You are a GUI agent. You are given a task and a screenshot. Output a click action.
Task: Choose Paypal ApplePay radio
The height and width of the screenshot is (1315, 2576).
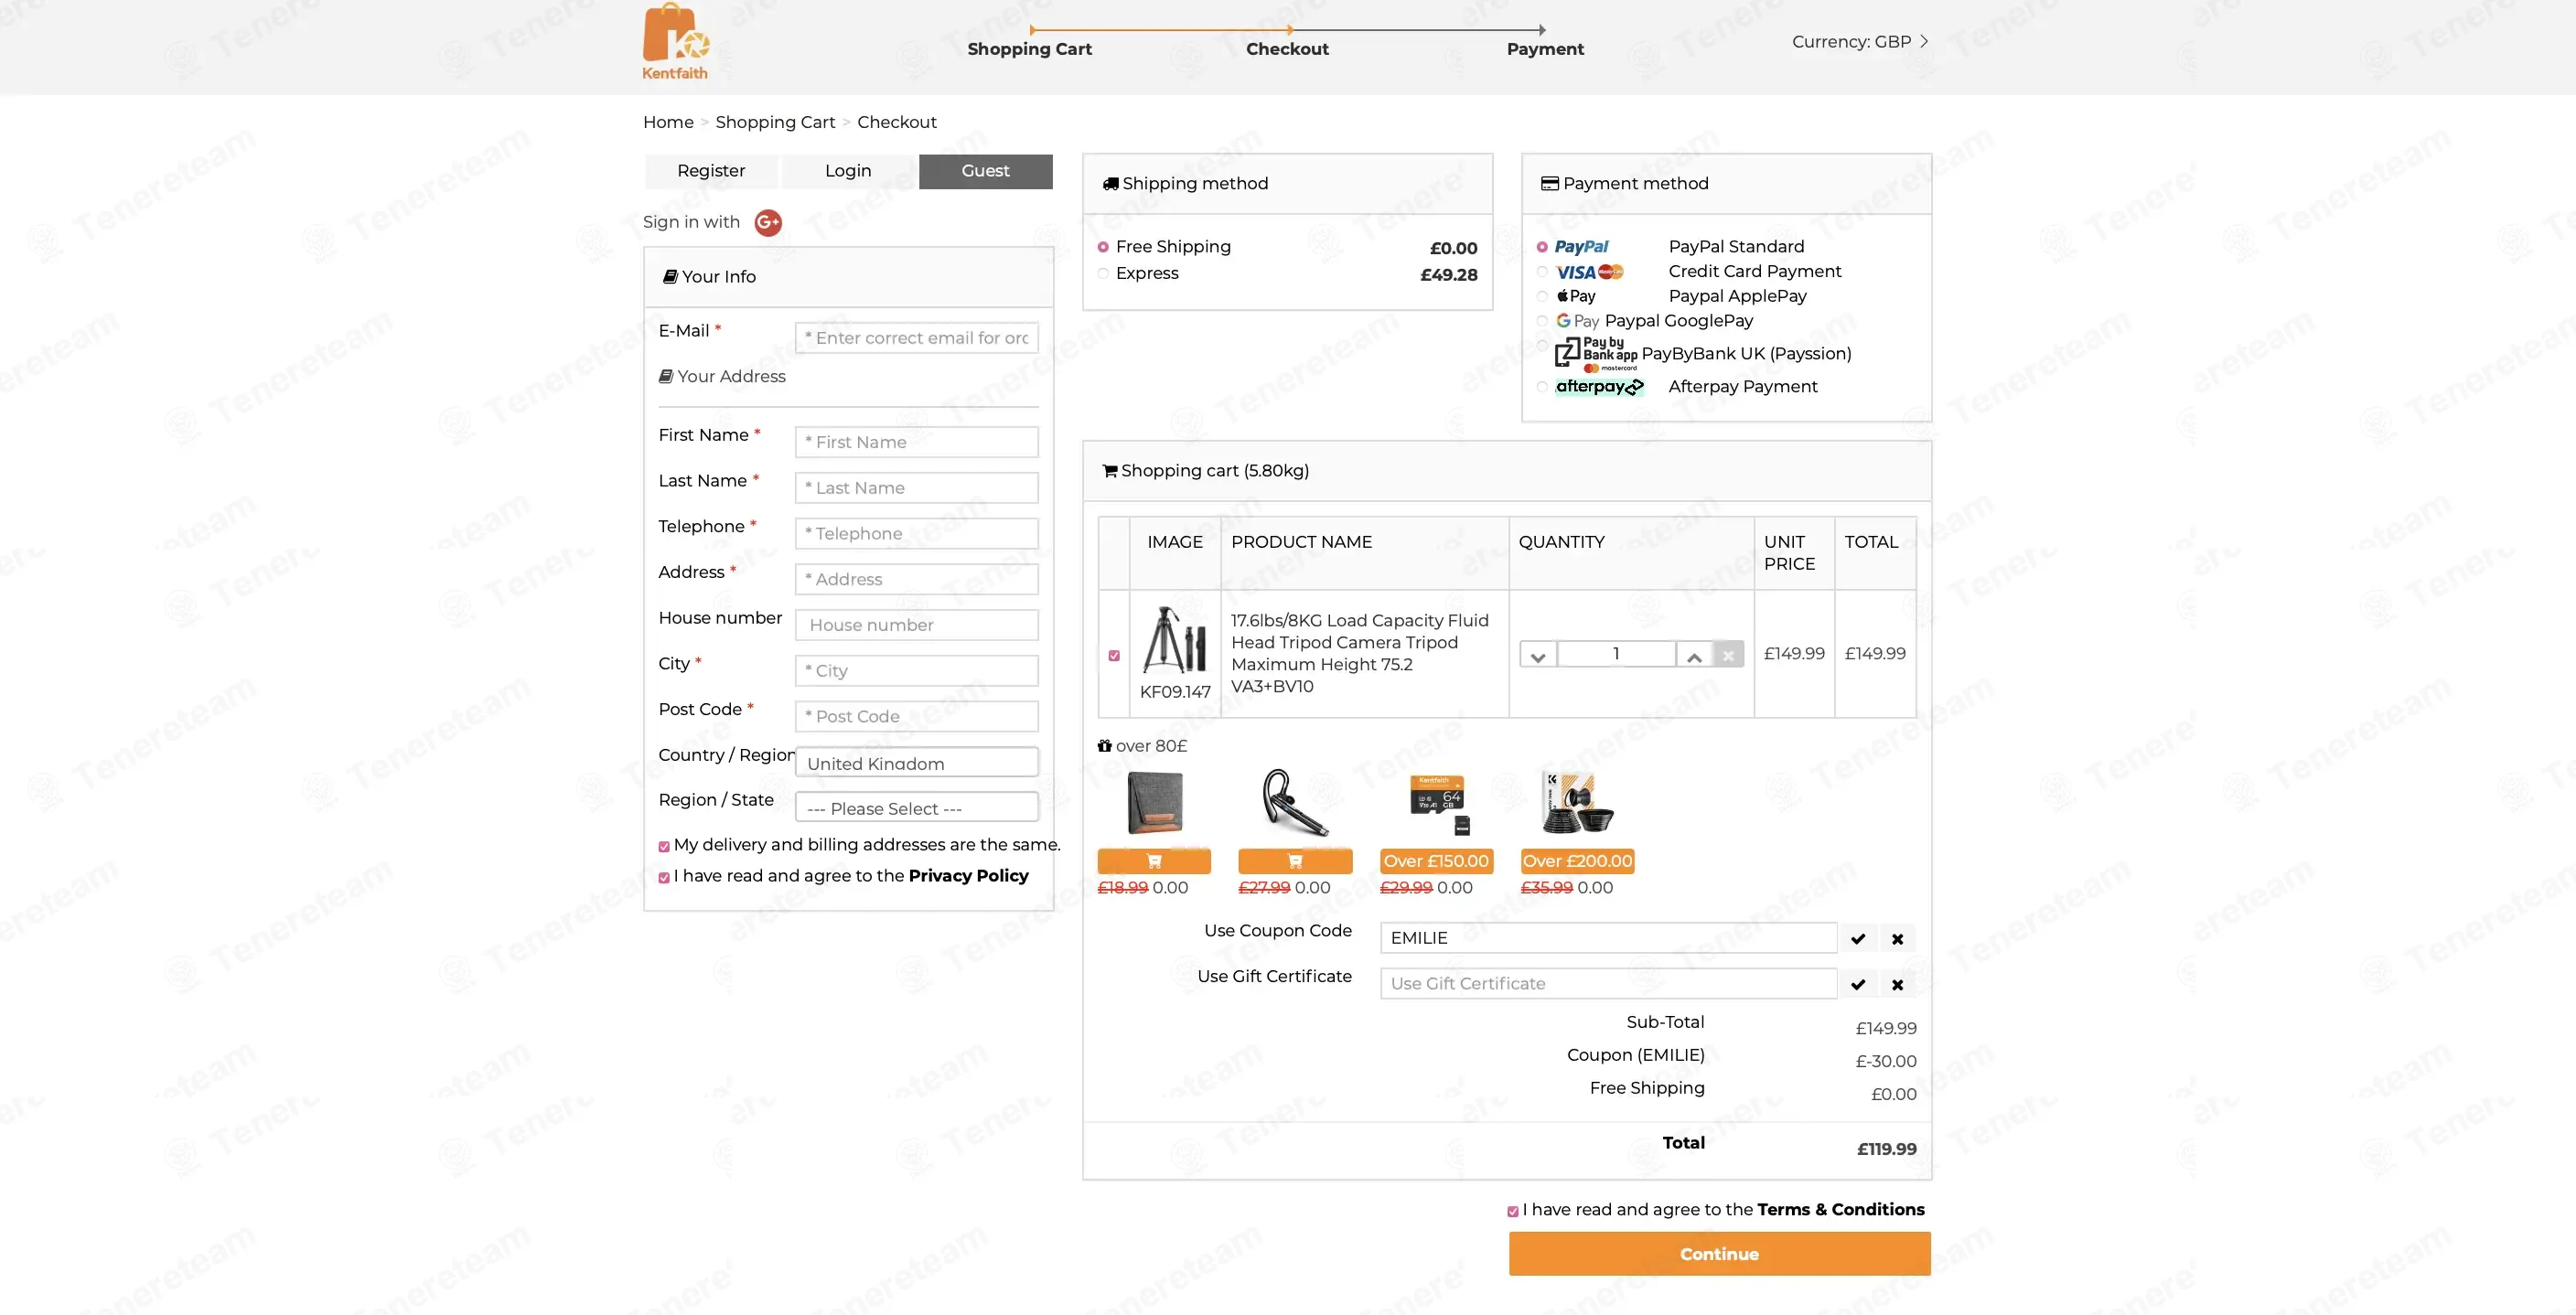[x=1542, y=296]
